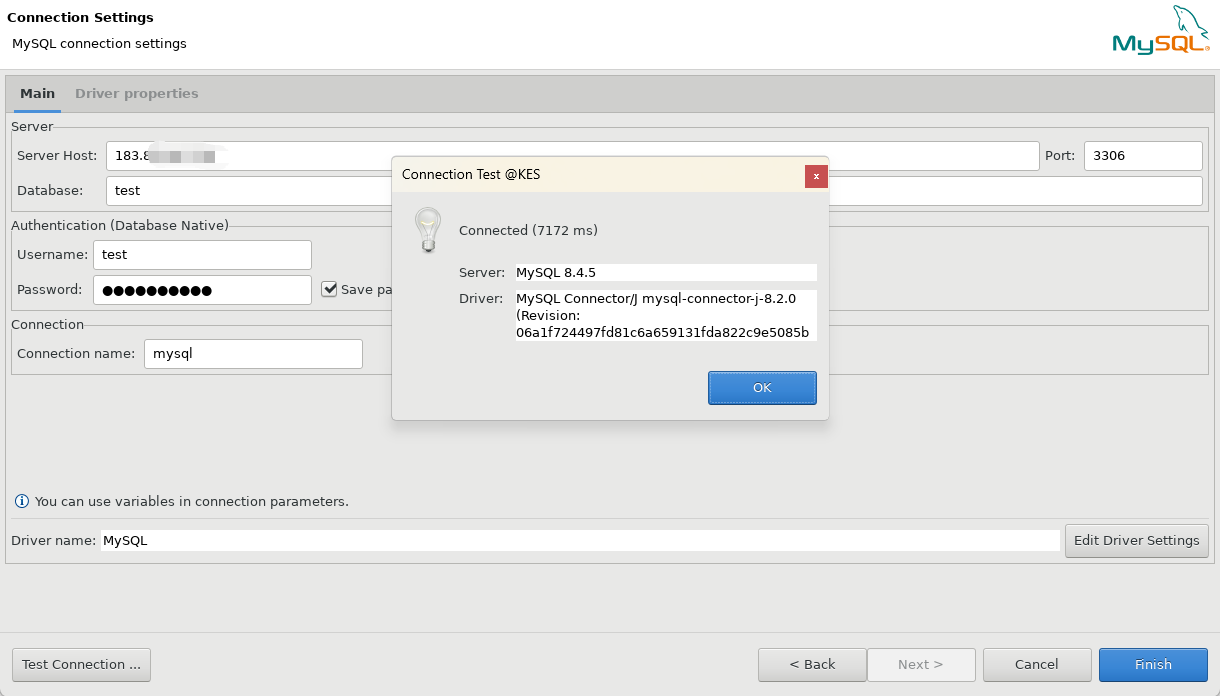Click the Connection name field

(x=253, y=354)
